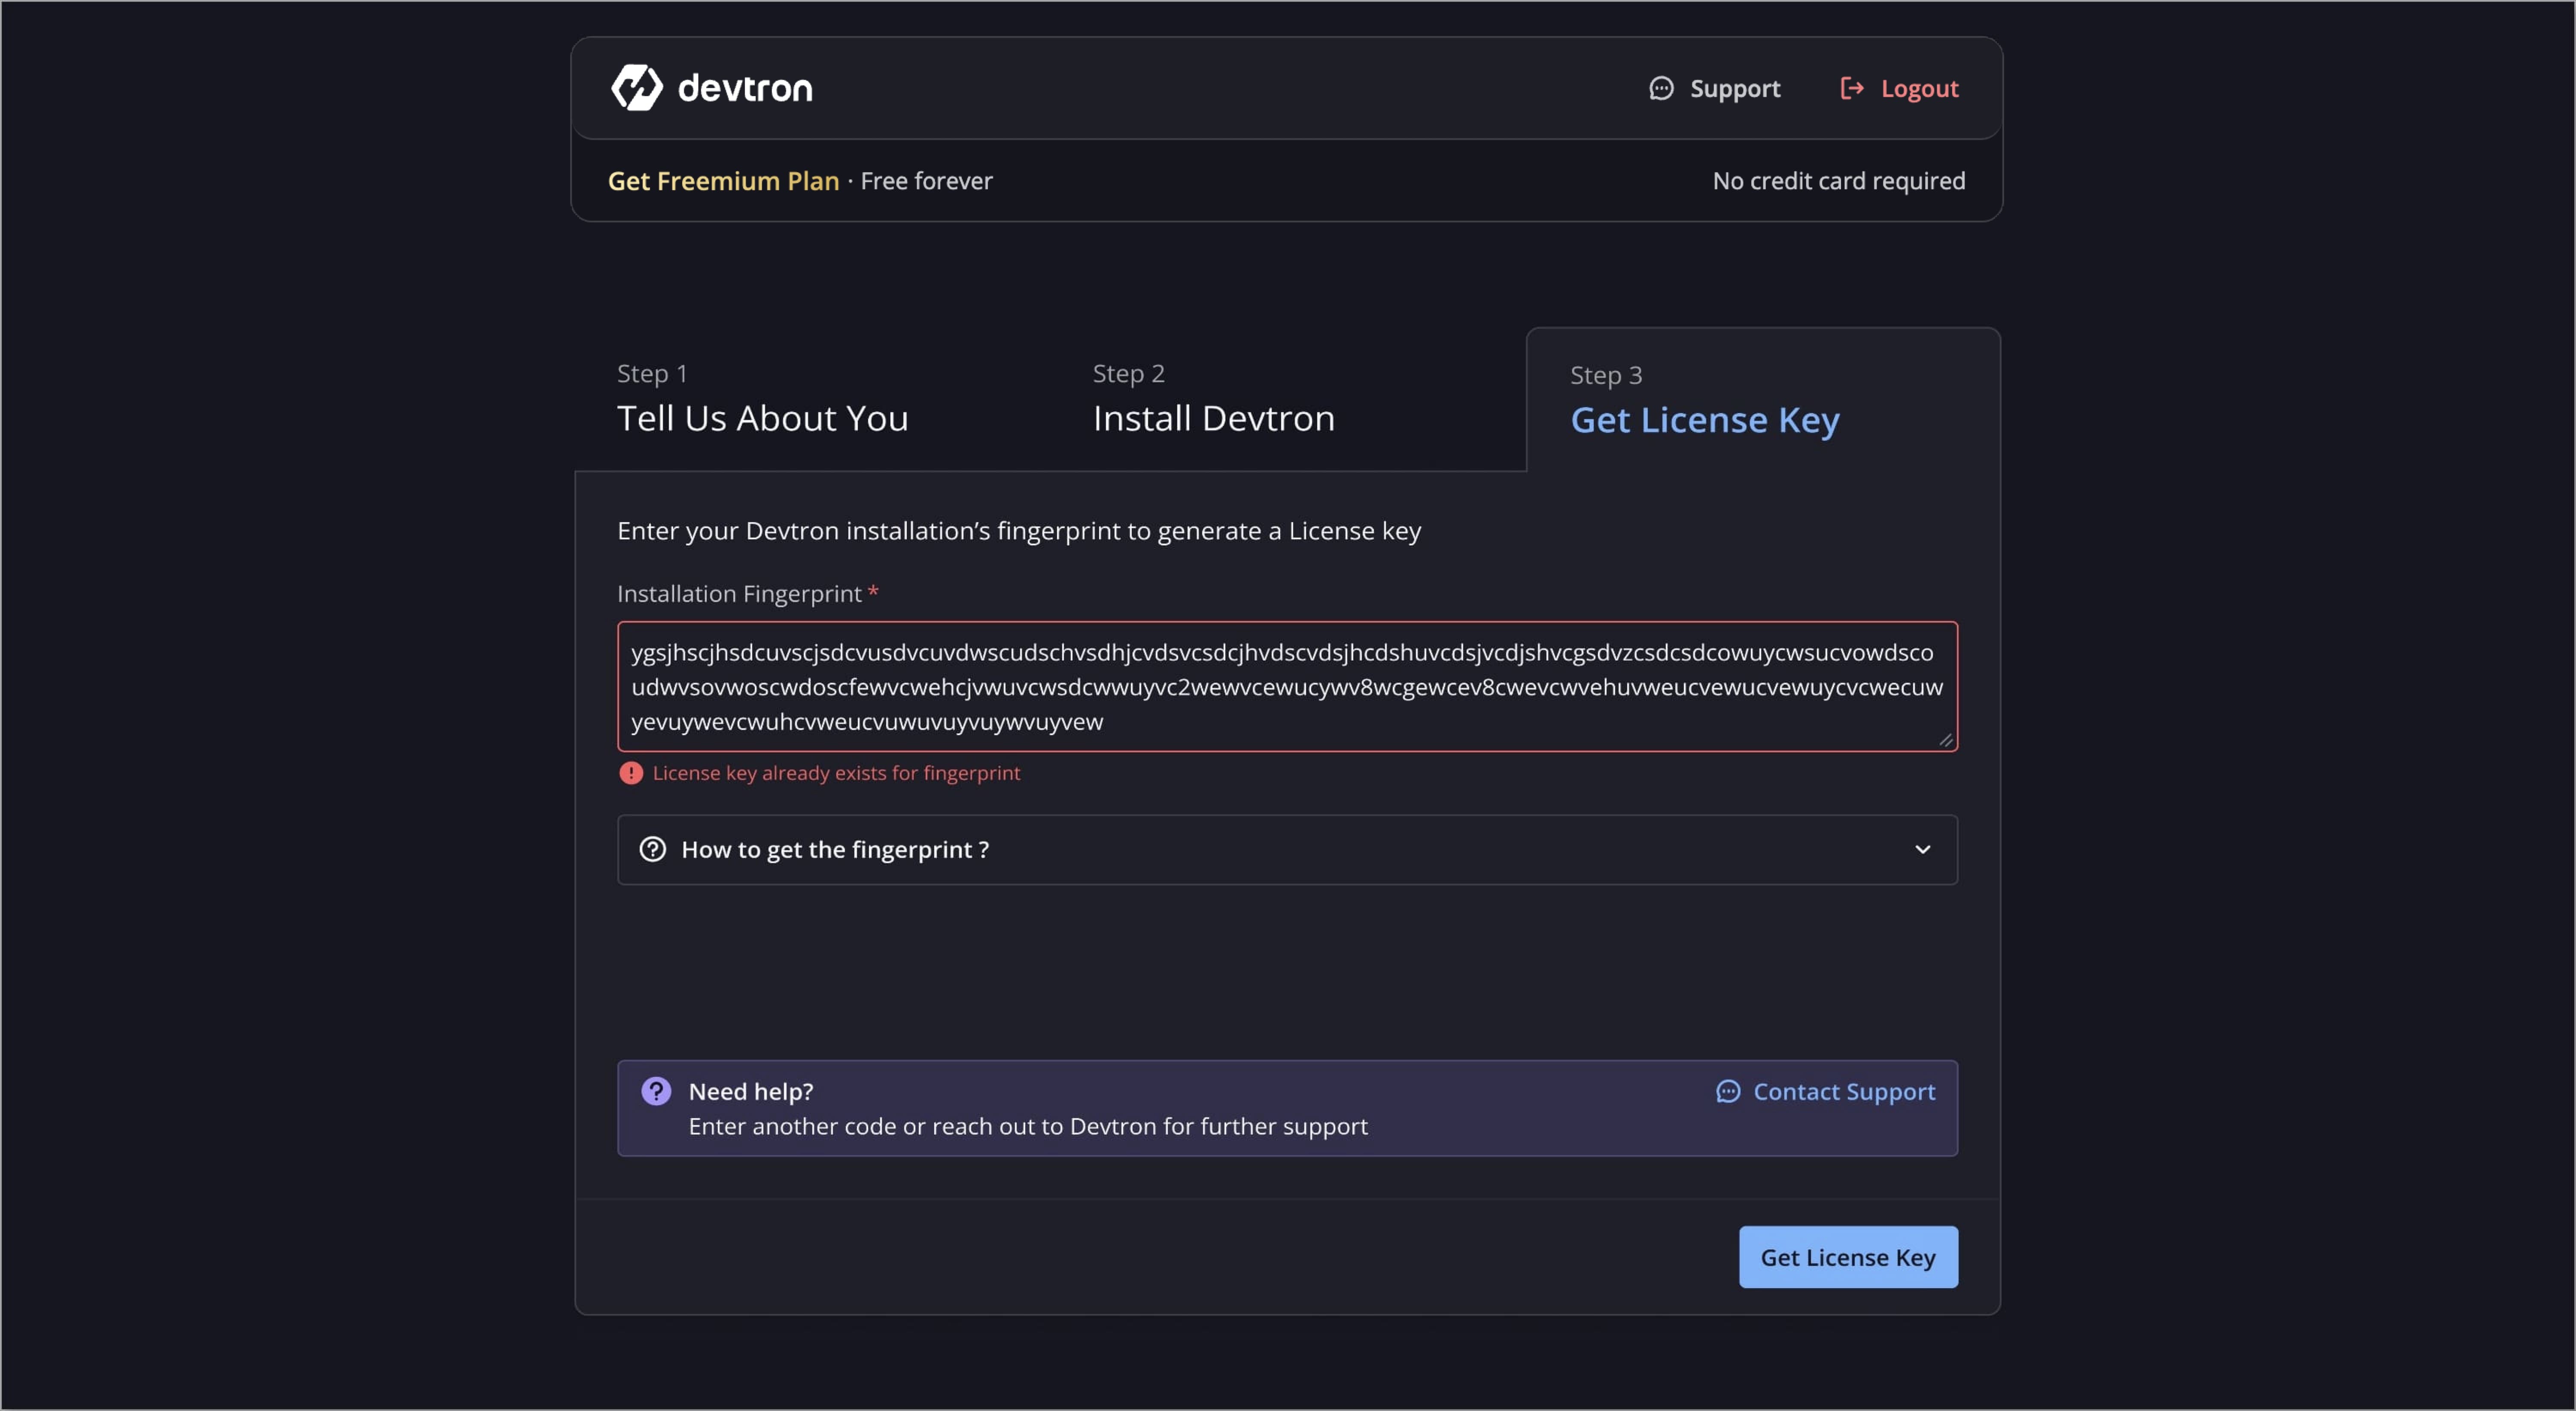2576x1411 pixels.
Task: Log out using the Logout link
Action: tap(1899, 89)
